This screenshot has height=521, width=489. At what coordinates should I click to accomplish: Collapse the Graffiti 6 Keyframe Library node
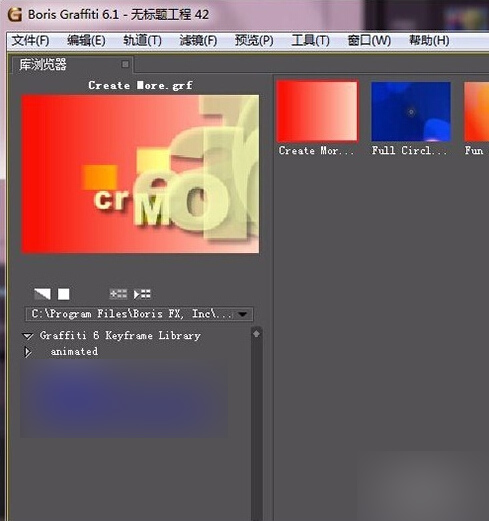point(28,336)
